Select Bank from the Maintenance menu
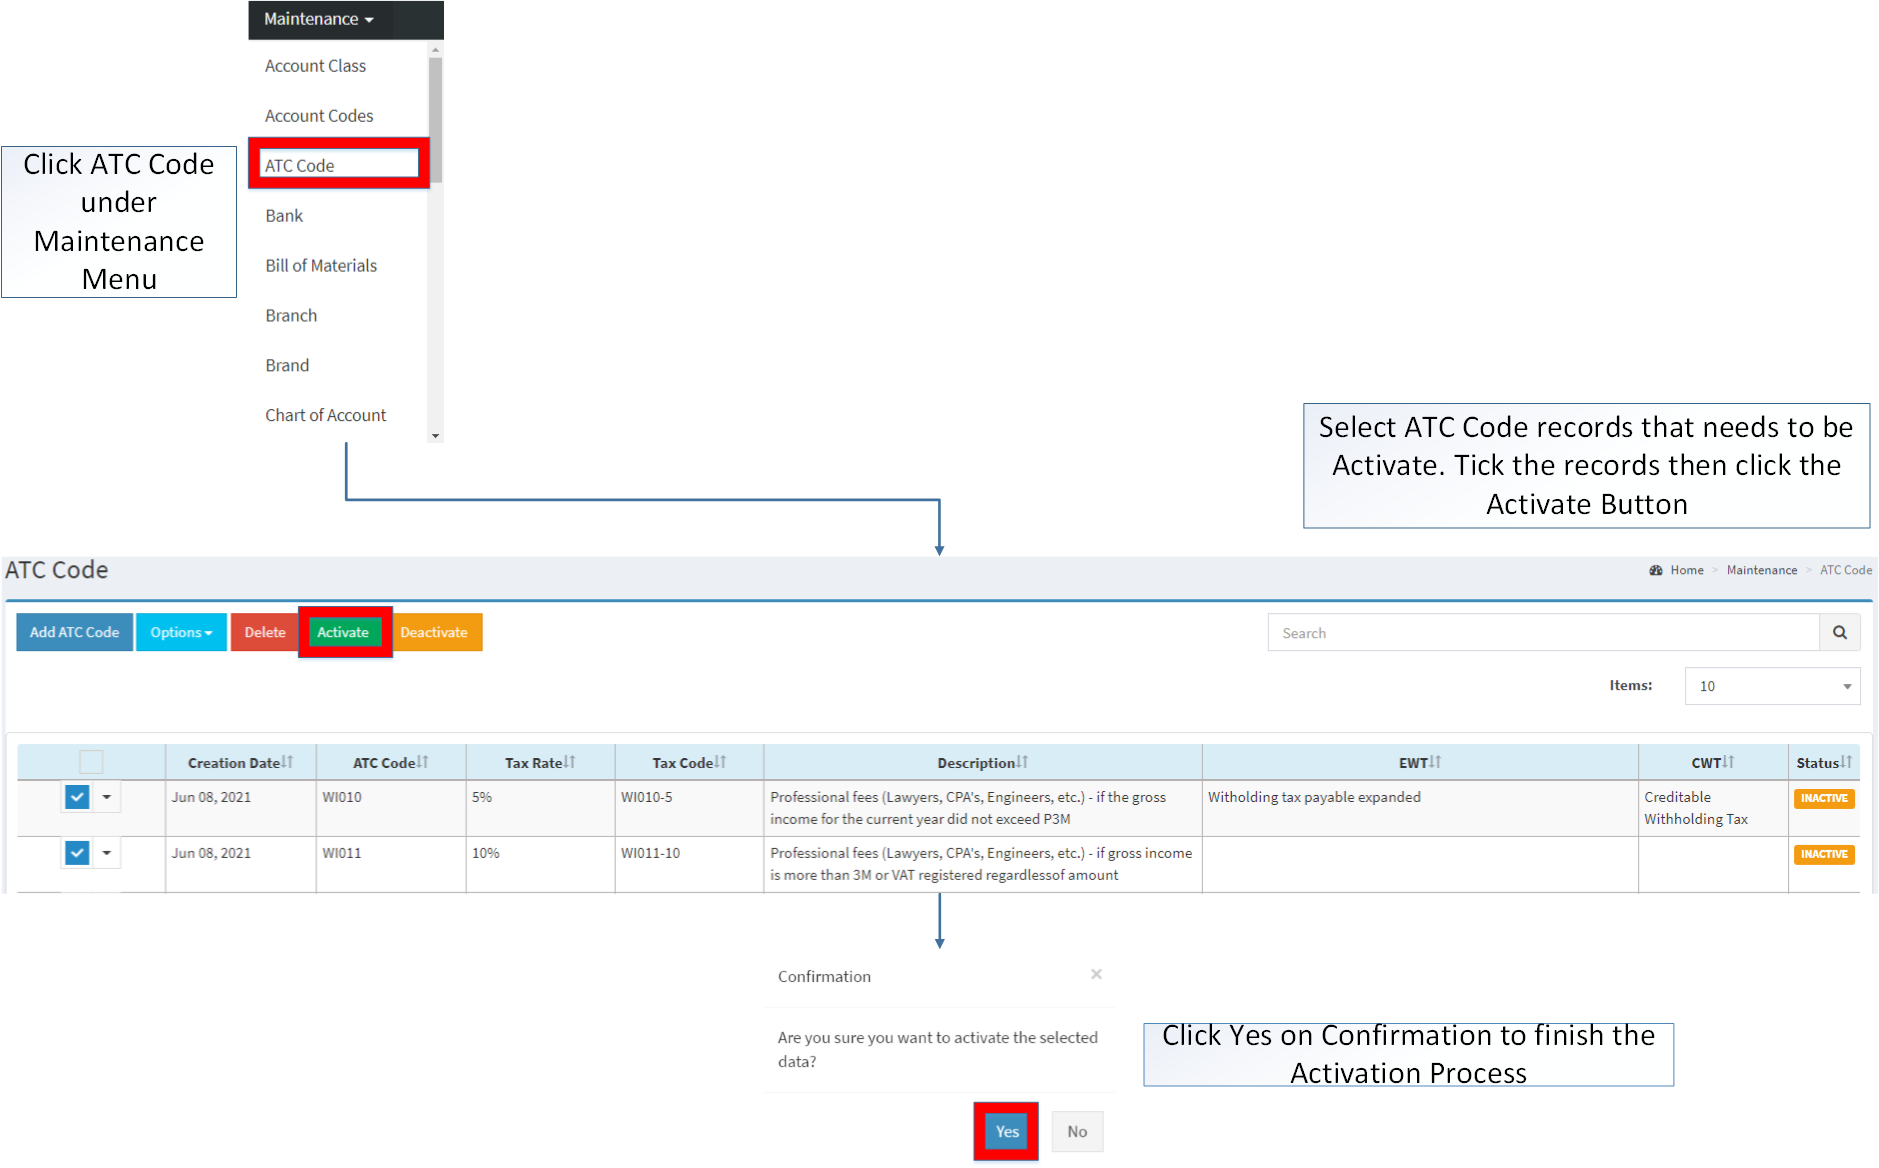1879x1168 pixels. (x=283, y=215)
